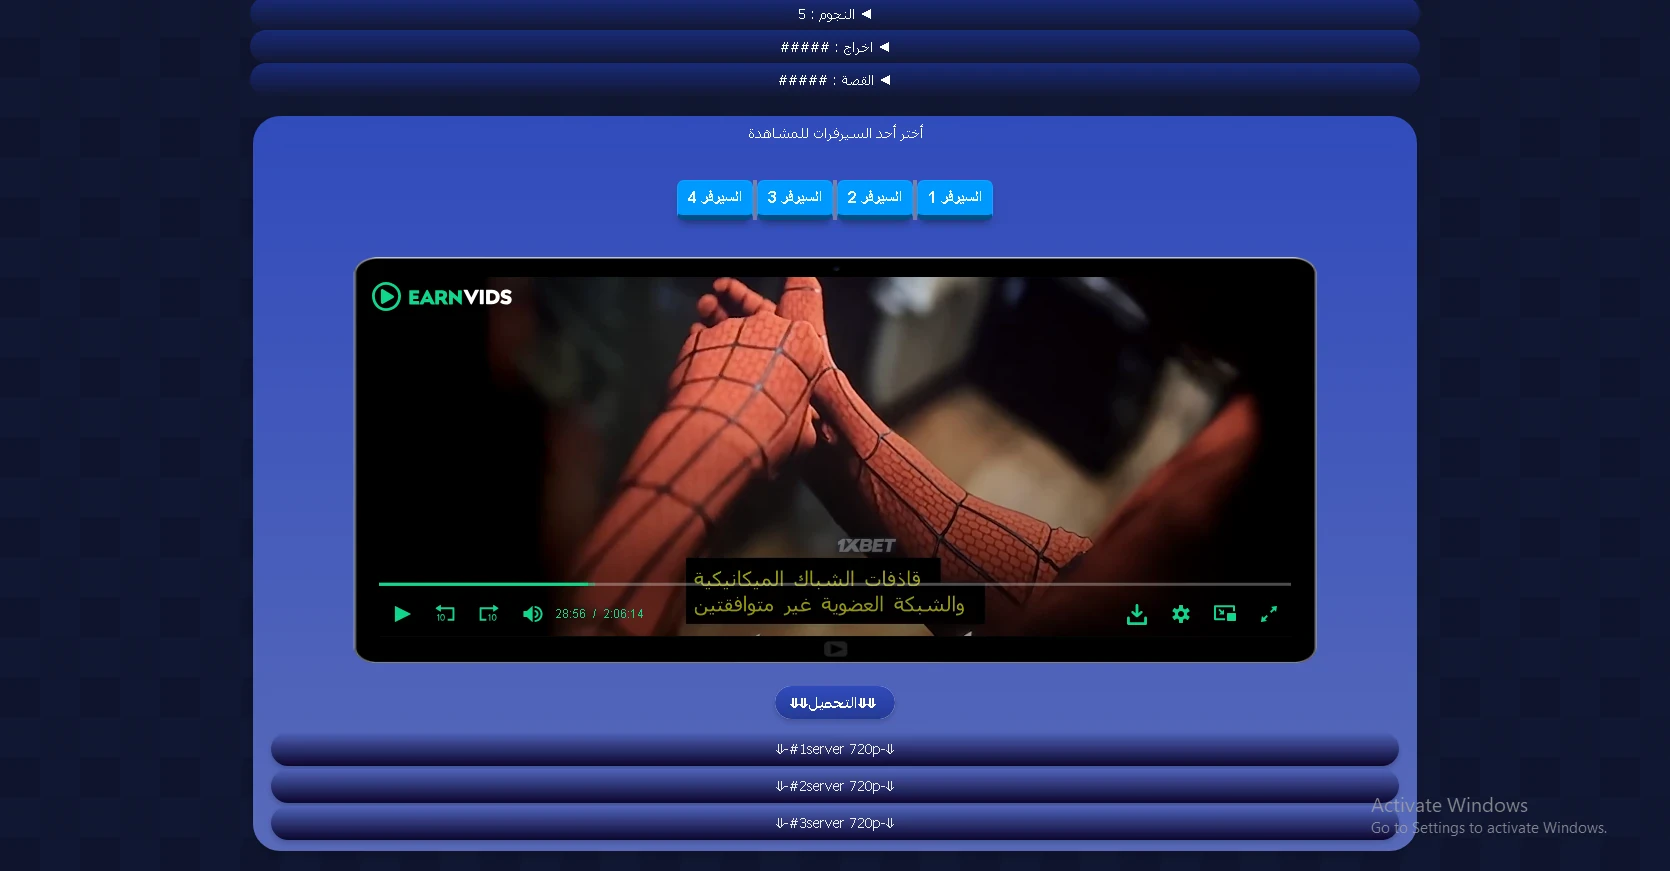
Task: Play the video in the EarnVids player
Action: click(x=402, y=614)
